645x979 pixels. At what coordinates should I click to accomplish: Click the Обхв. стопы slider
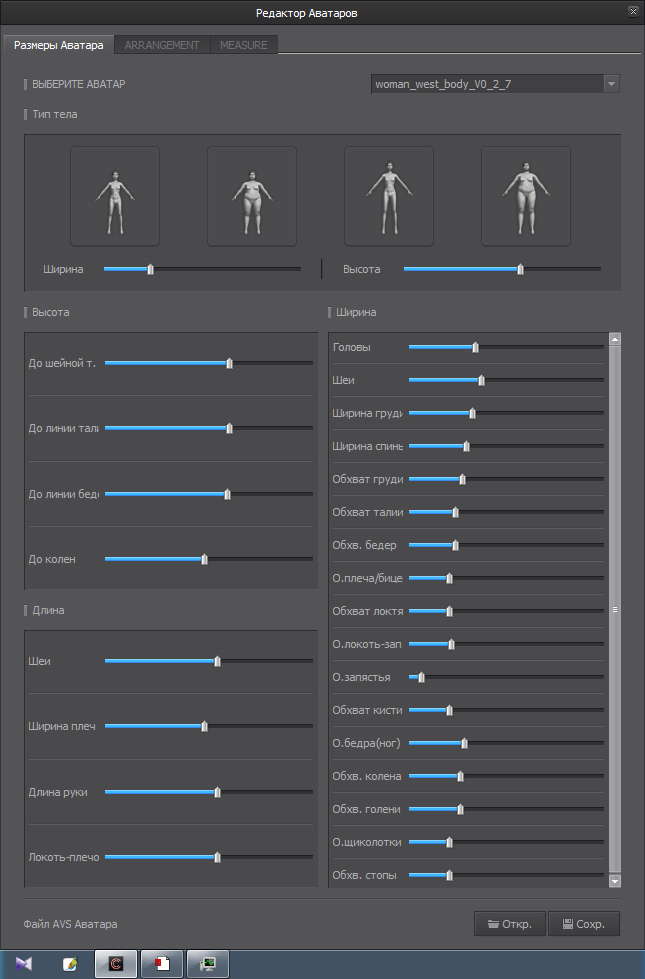click(x=506, y=875)
